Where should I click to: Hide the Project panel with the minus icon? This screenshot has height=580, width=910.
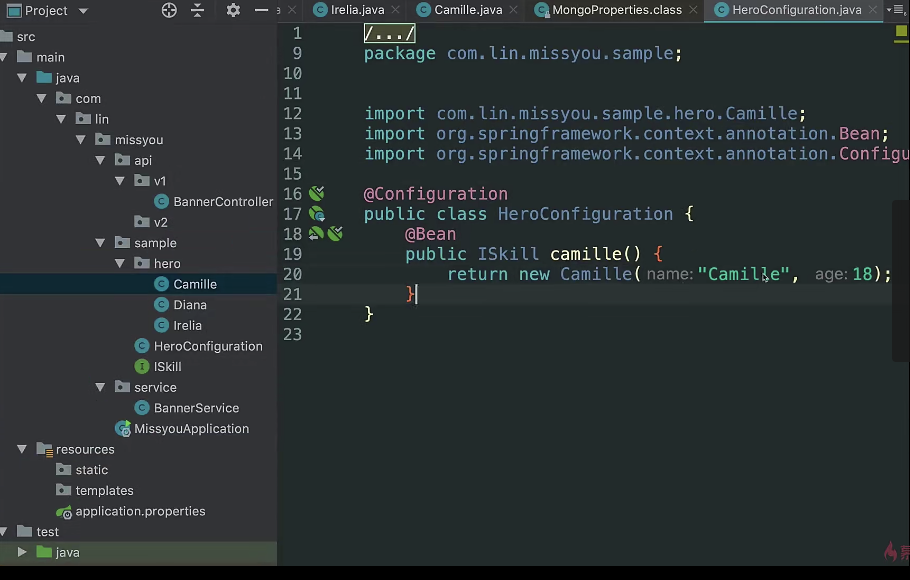[261, 10]
